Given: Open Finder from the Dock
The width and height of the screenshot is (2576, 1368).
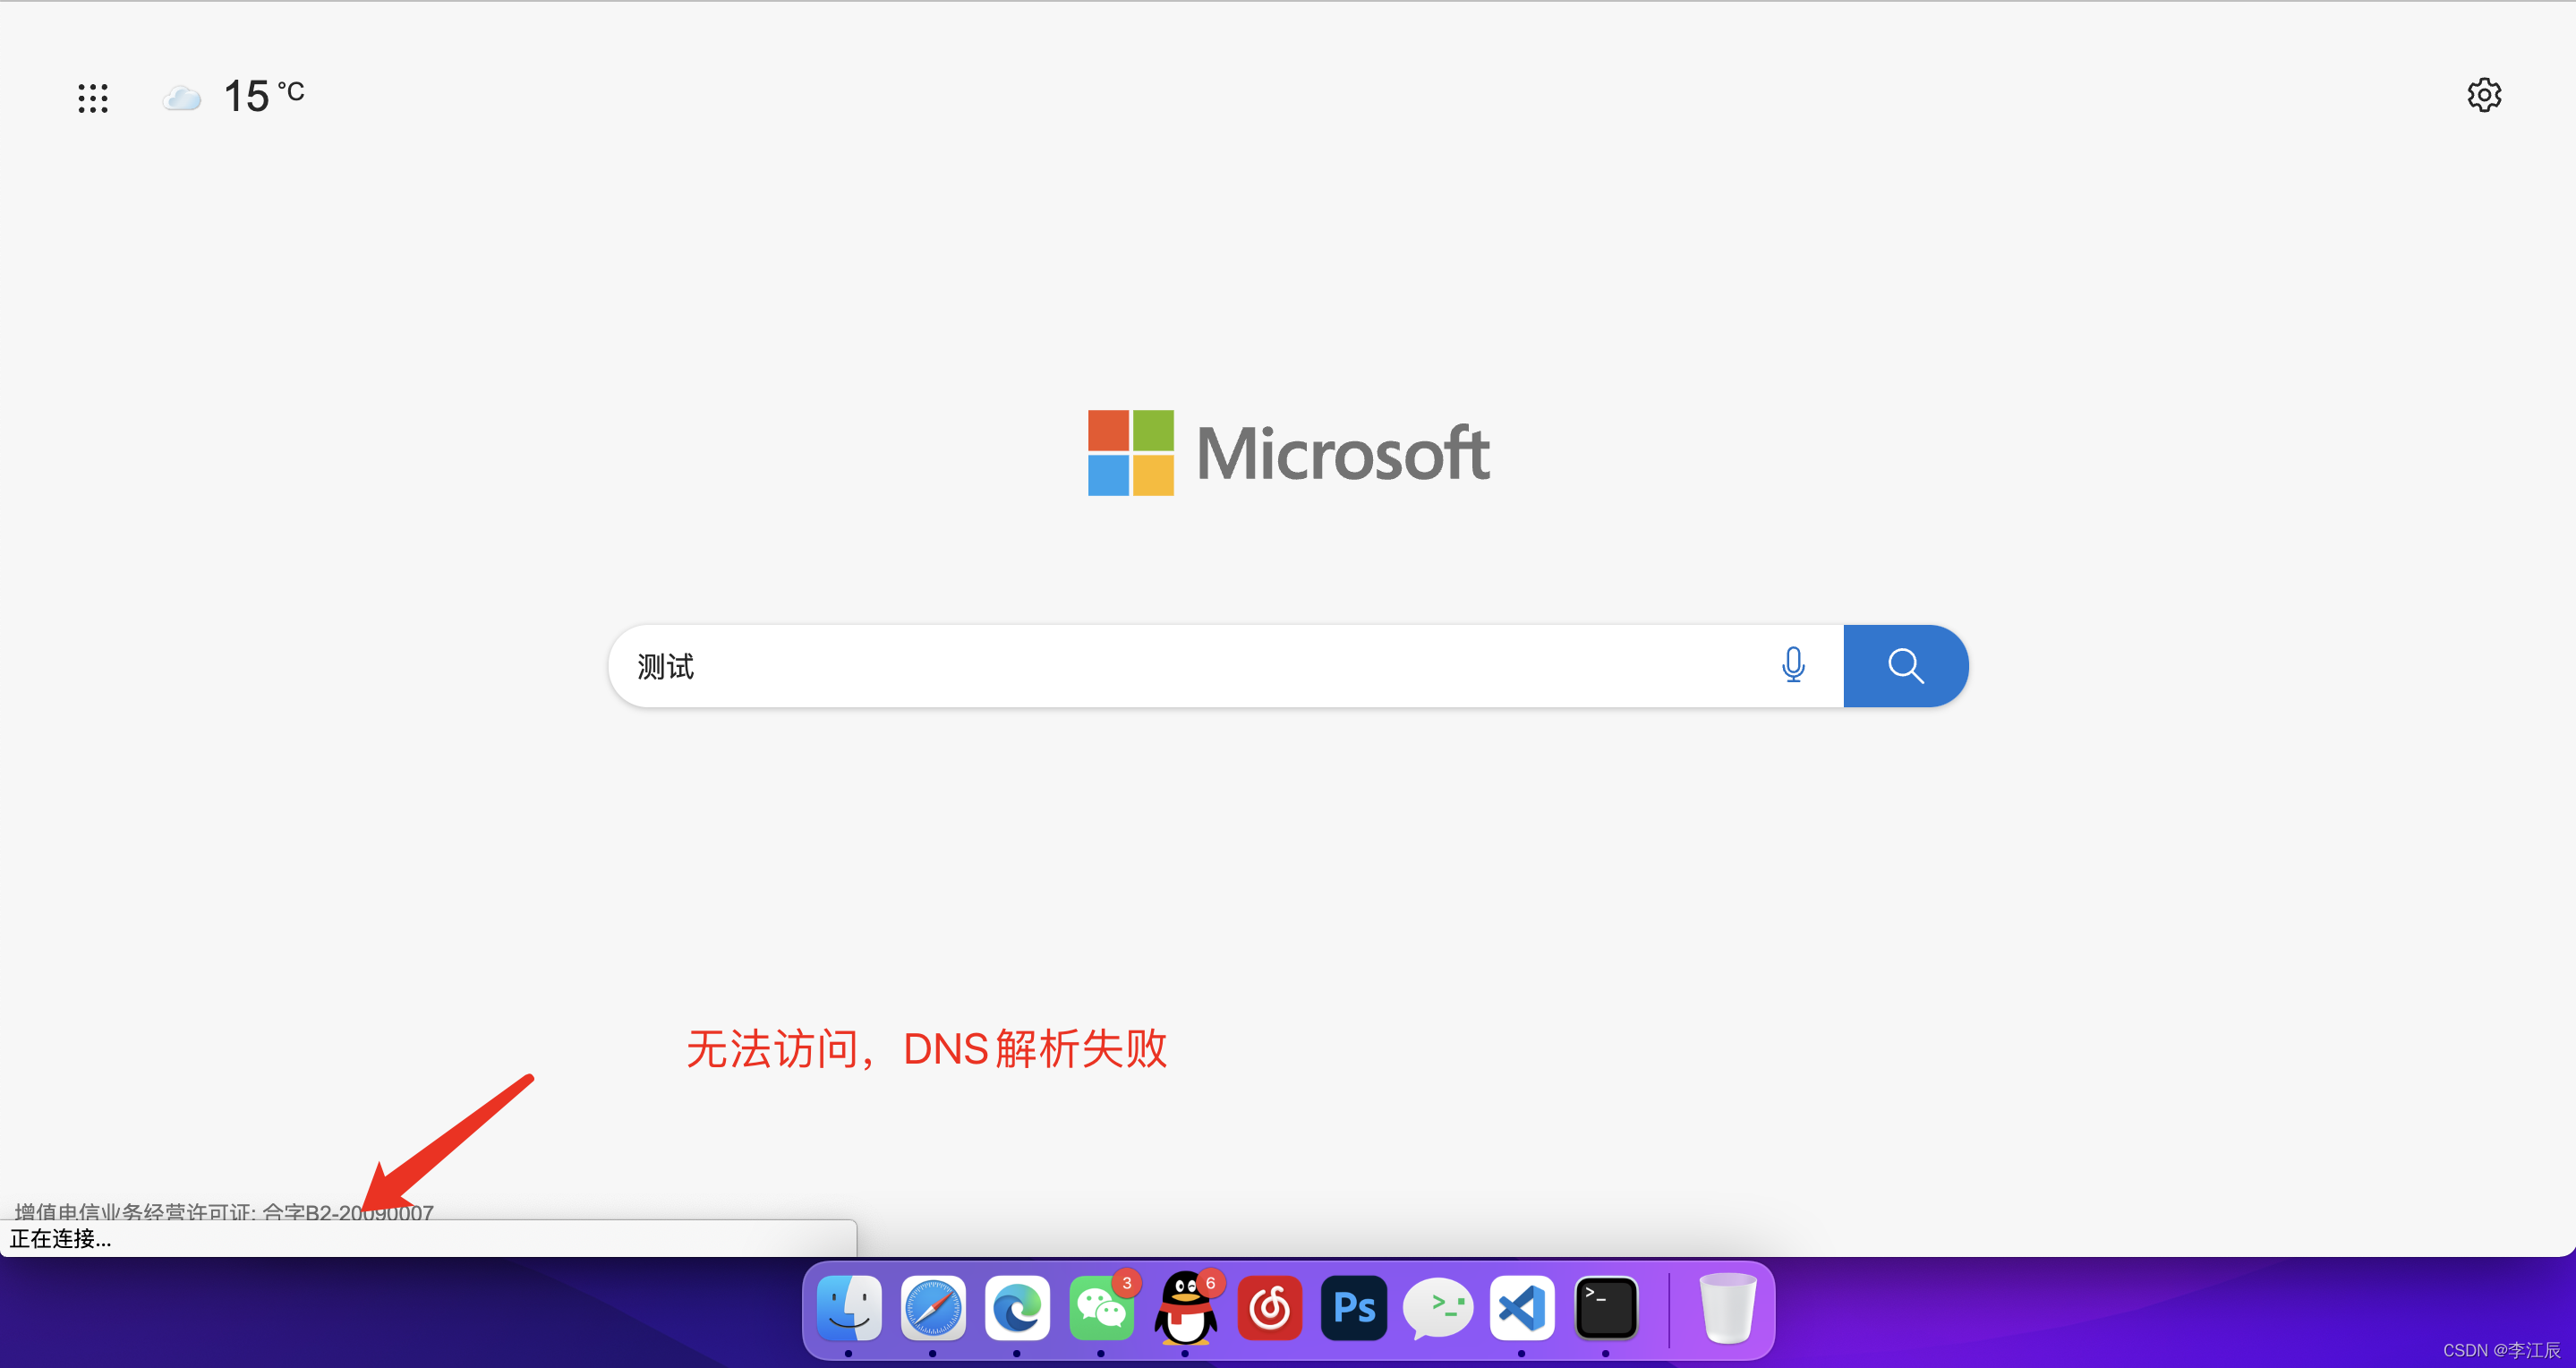Looking at the screenshot, I should pyautogui.click(x=849, y=1308).
